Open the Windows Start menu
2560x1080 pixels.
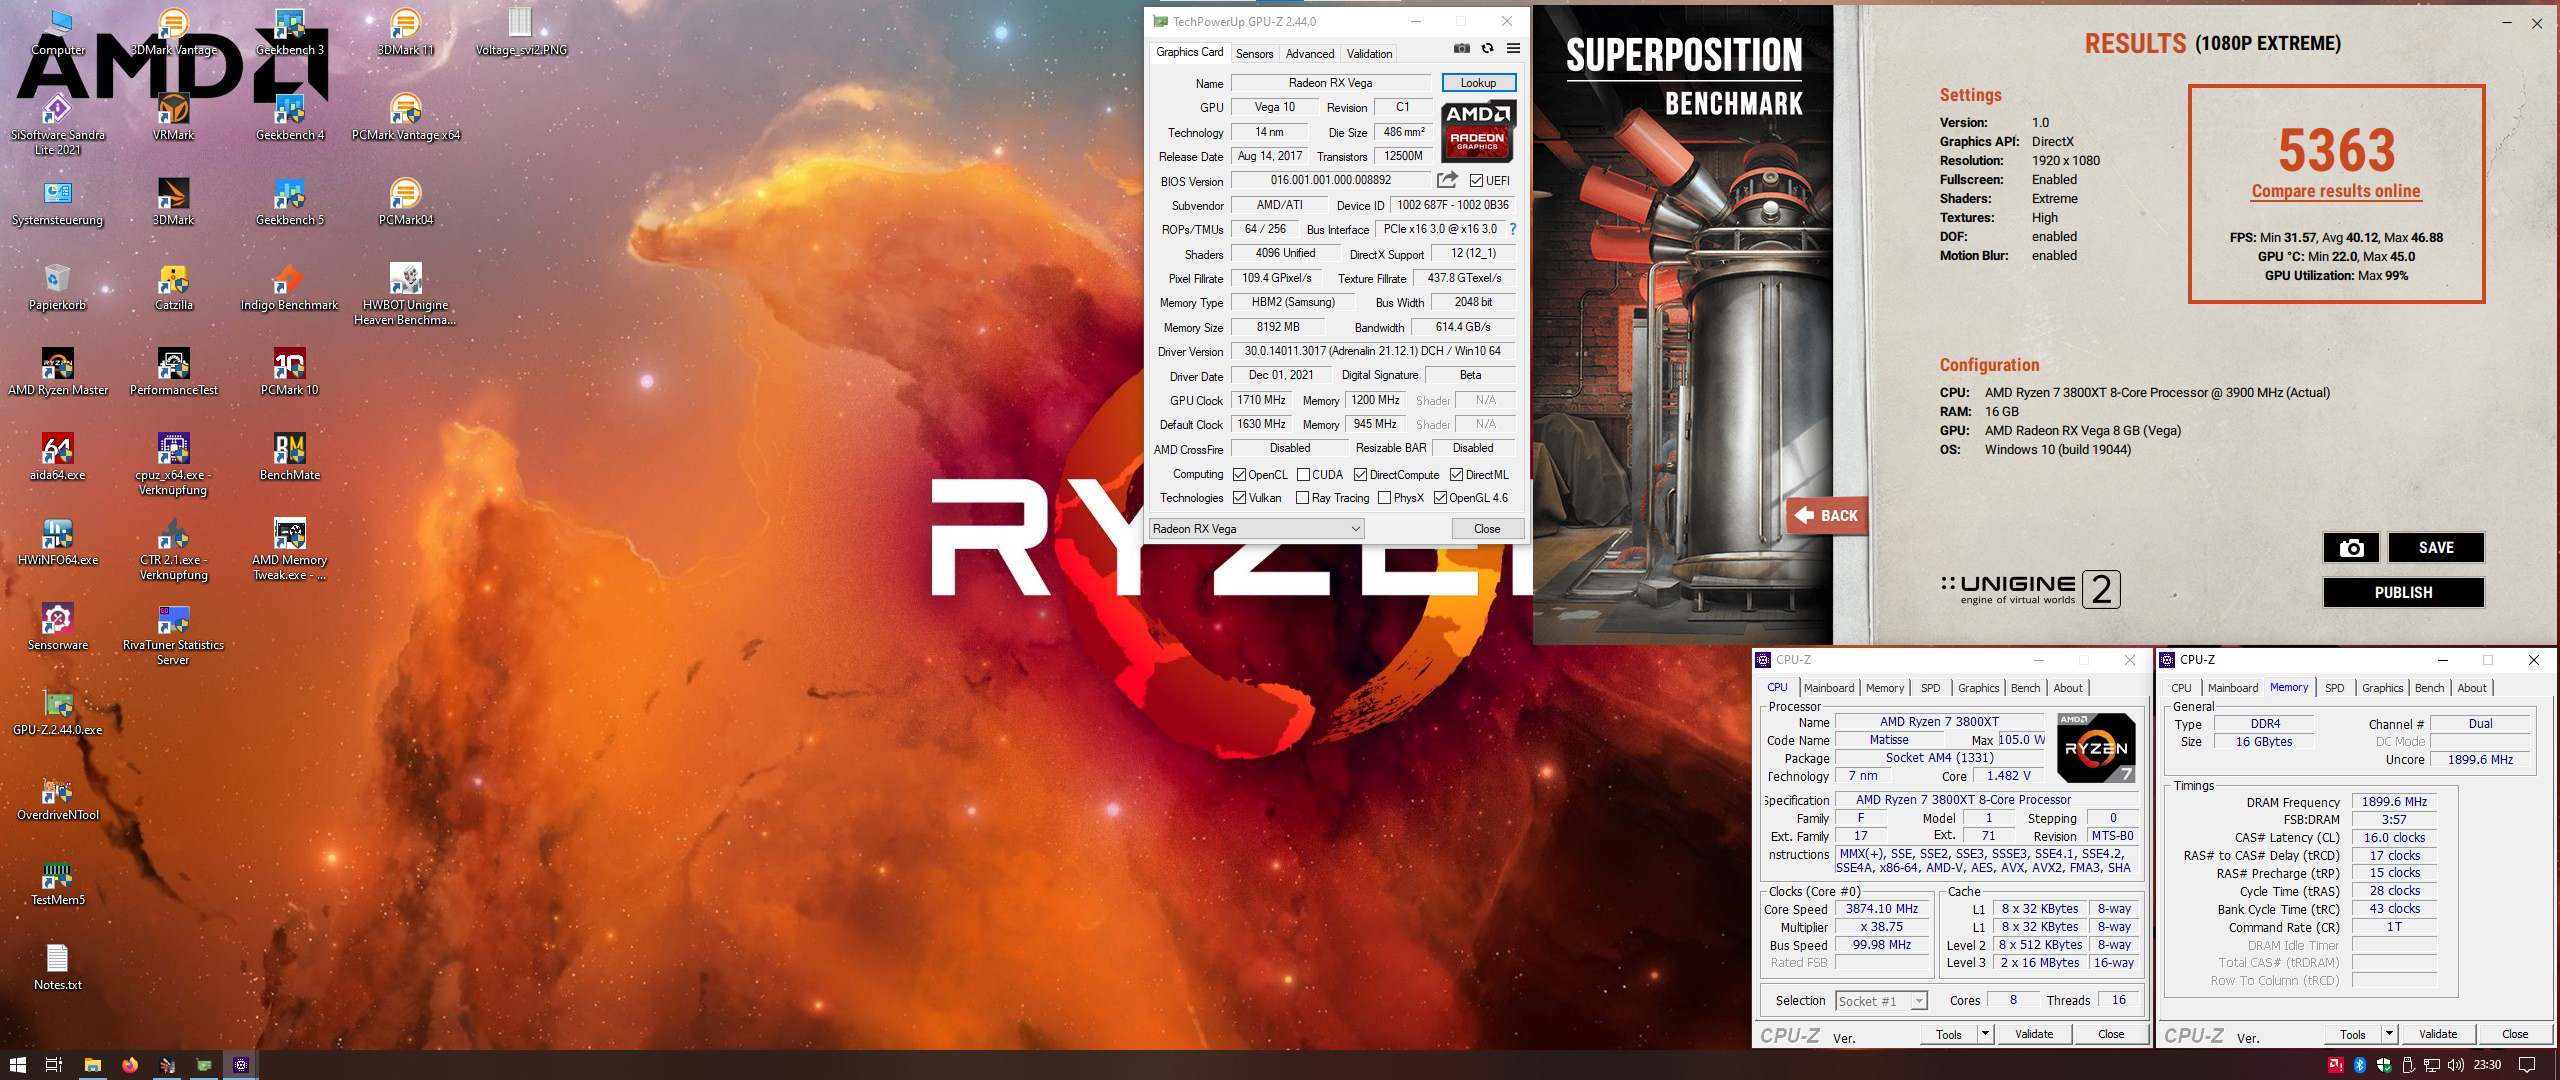17,1065
